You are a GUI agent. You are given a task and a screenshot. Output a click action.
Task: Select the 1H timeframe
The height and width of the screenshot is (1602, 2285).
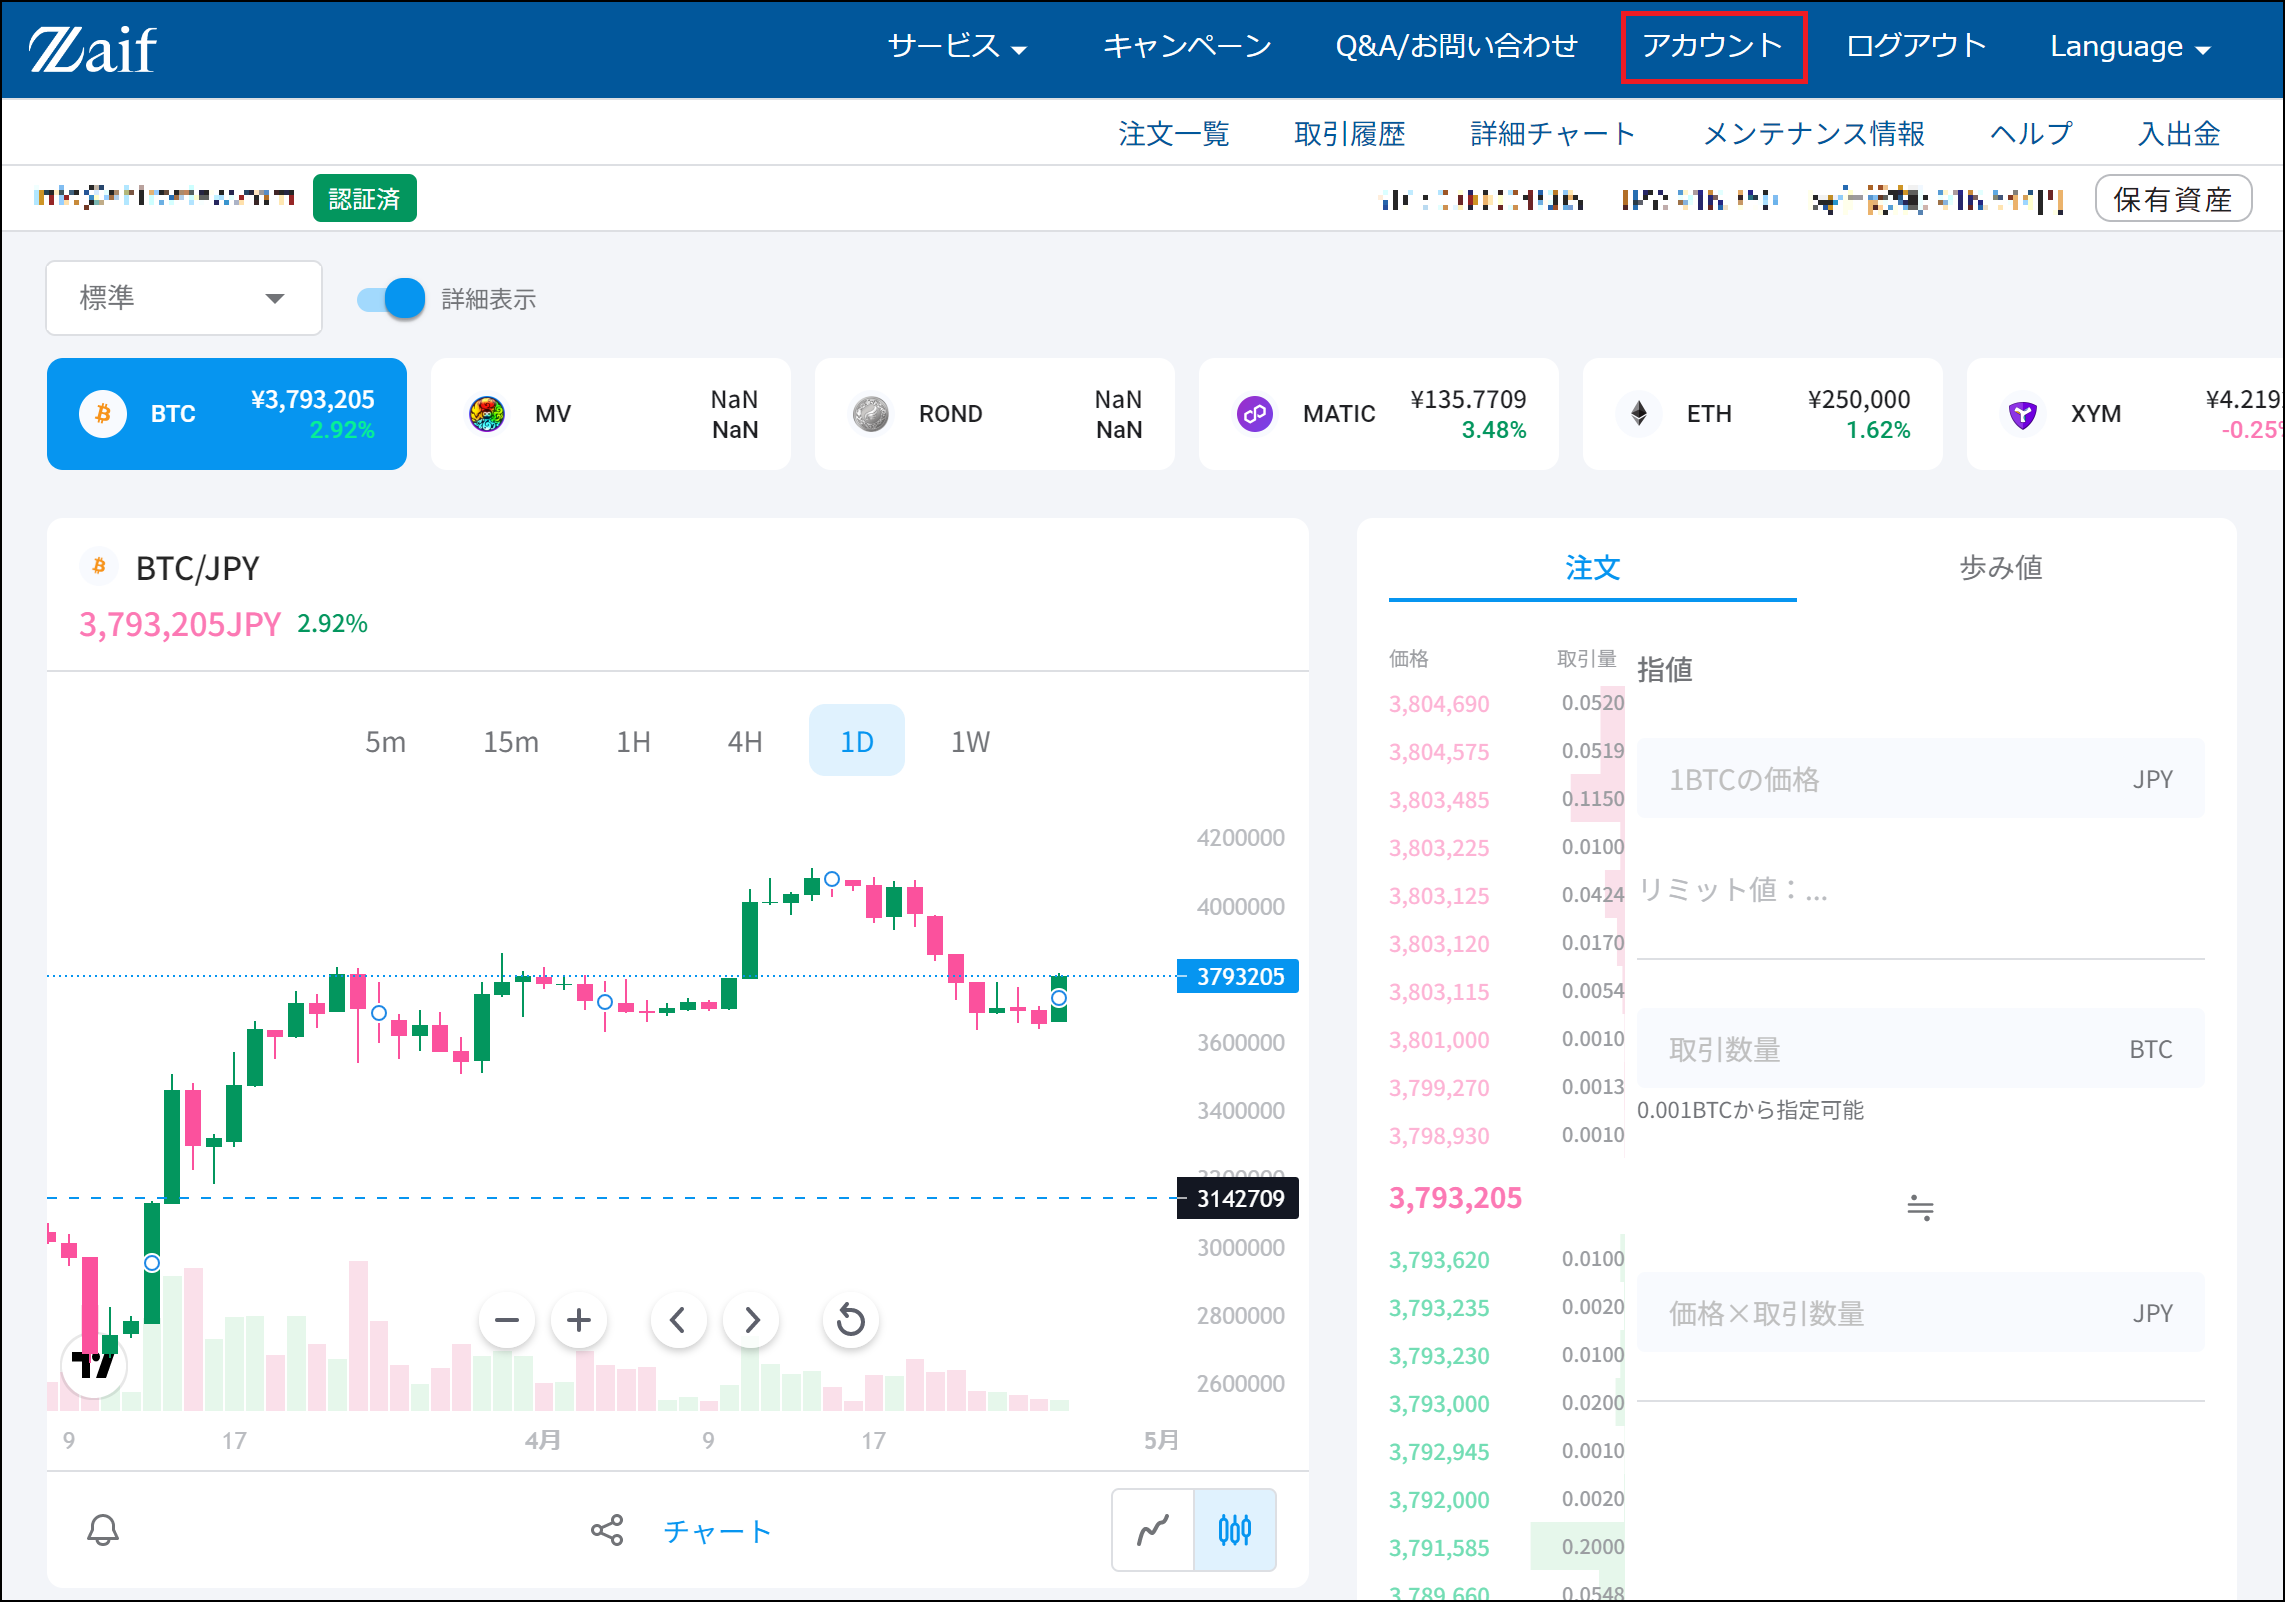tap(633, 741)
